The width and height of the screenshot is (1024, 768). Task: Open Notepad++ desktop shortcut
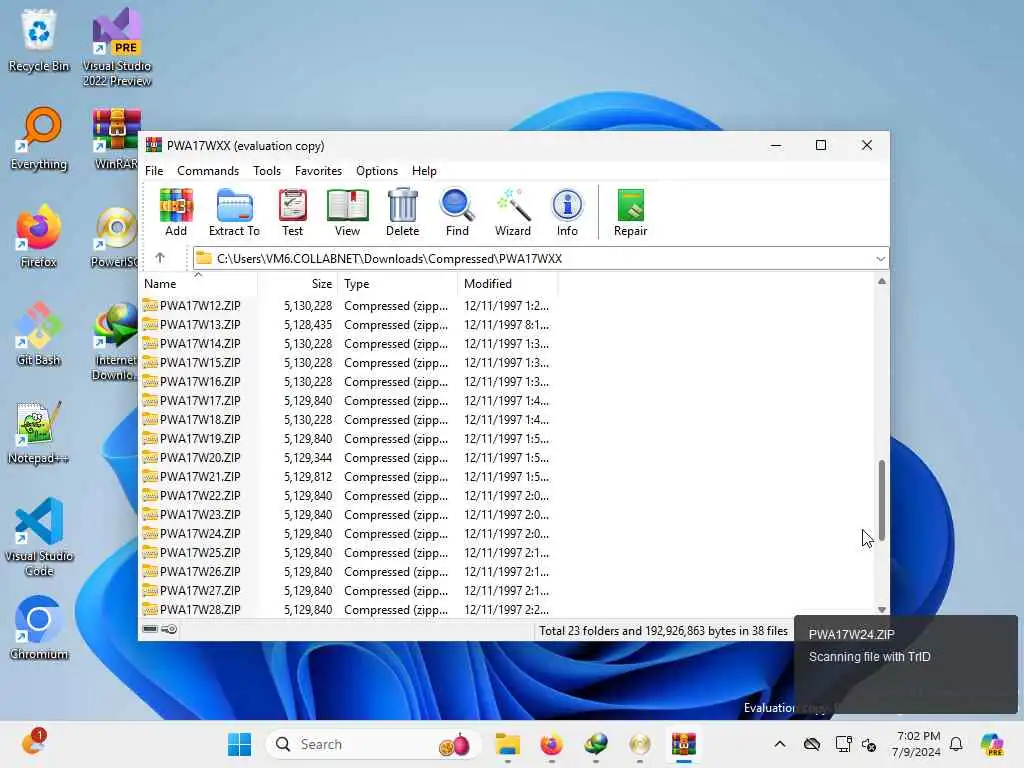[x=39, y=433]
